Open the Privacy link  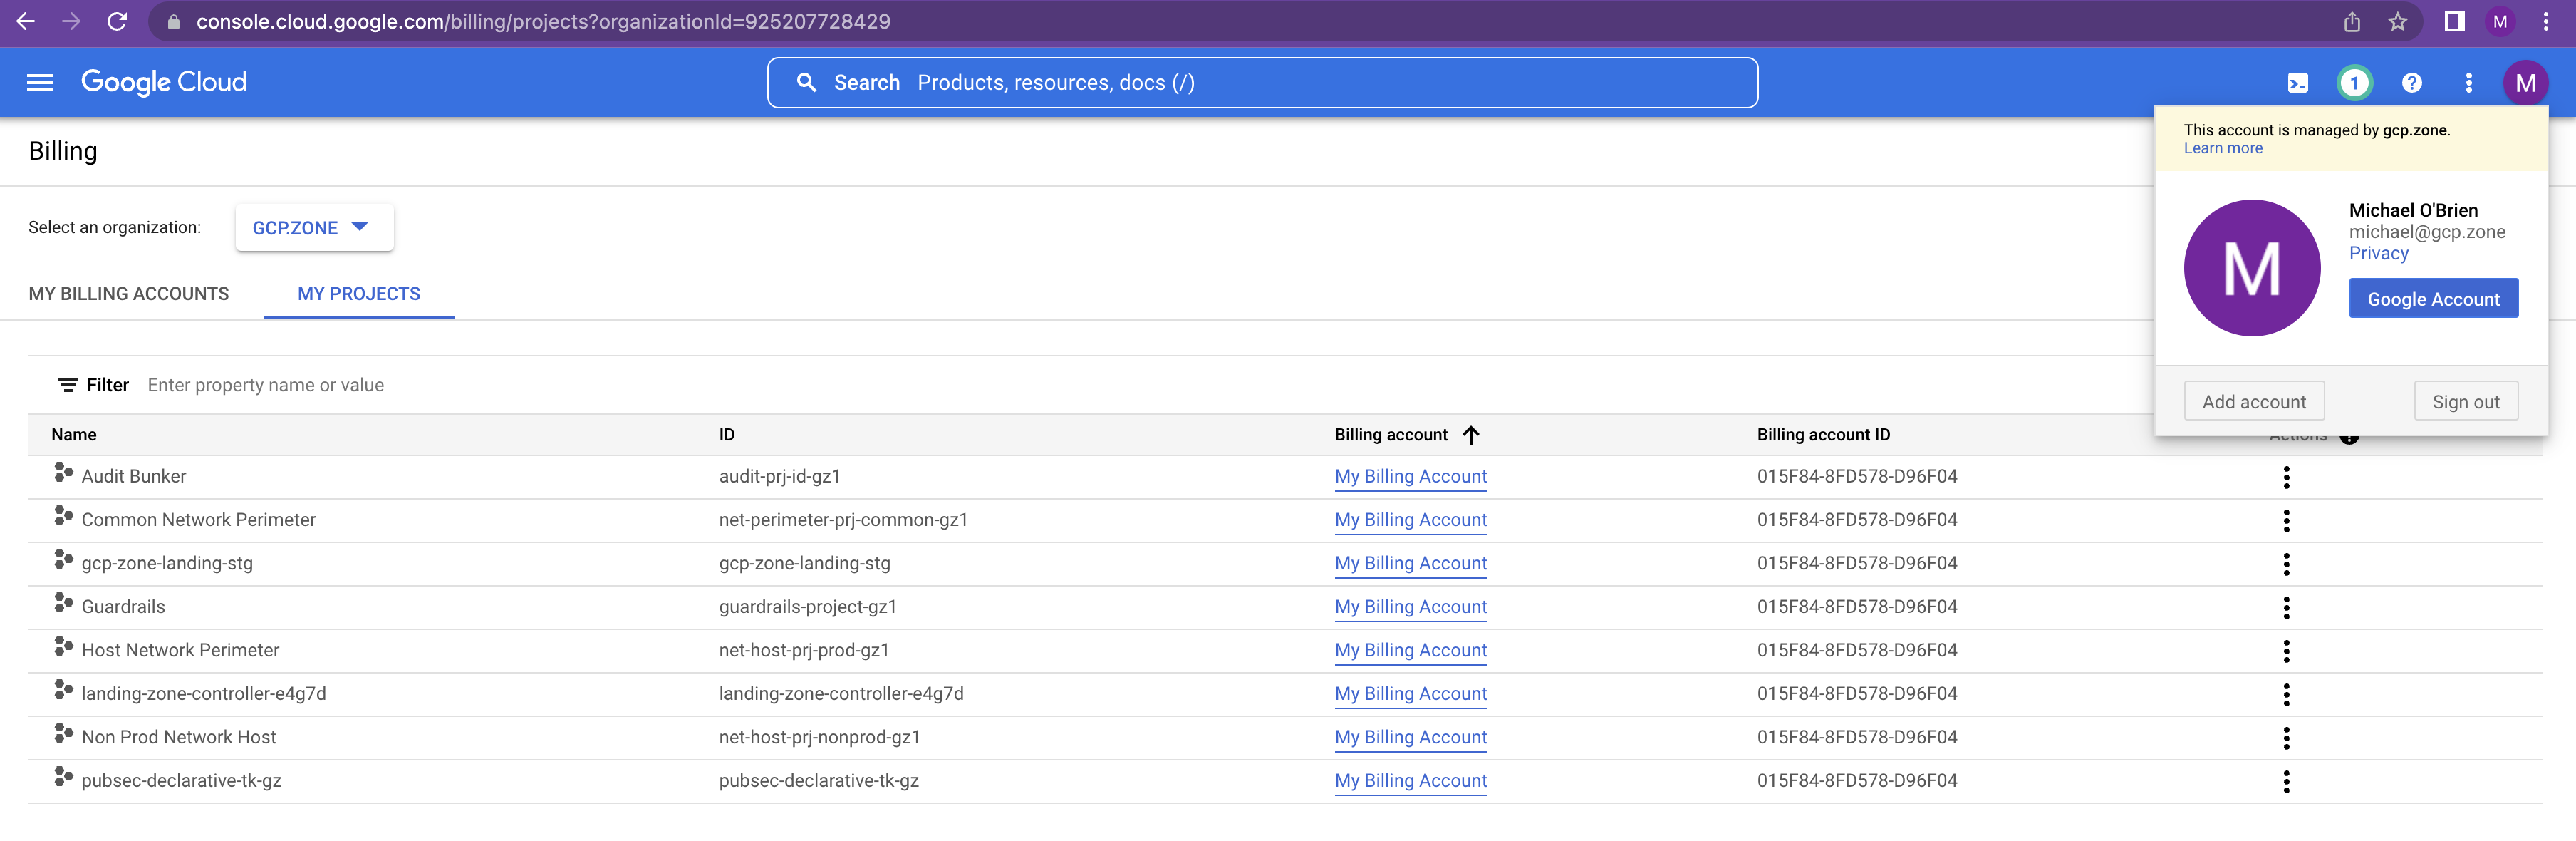(2378, 254)
